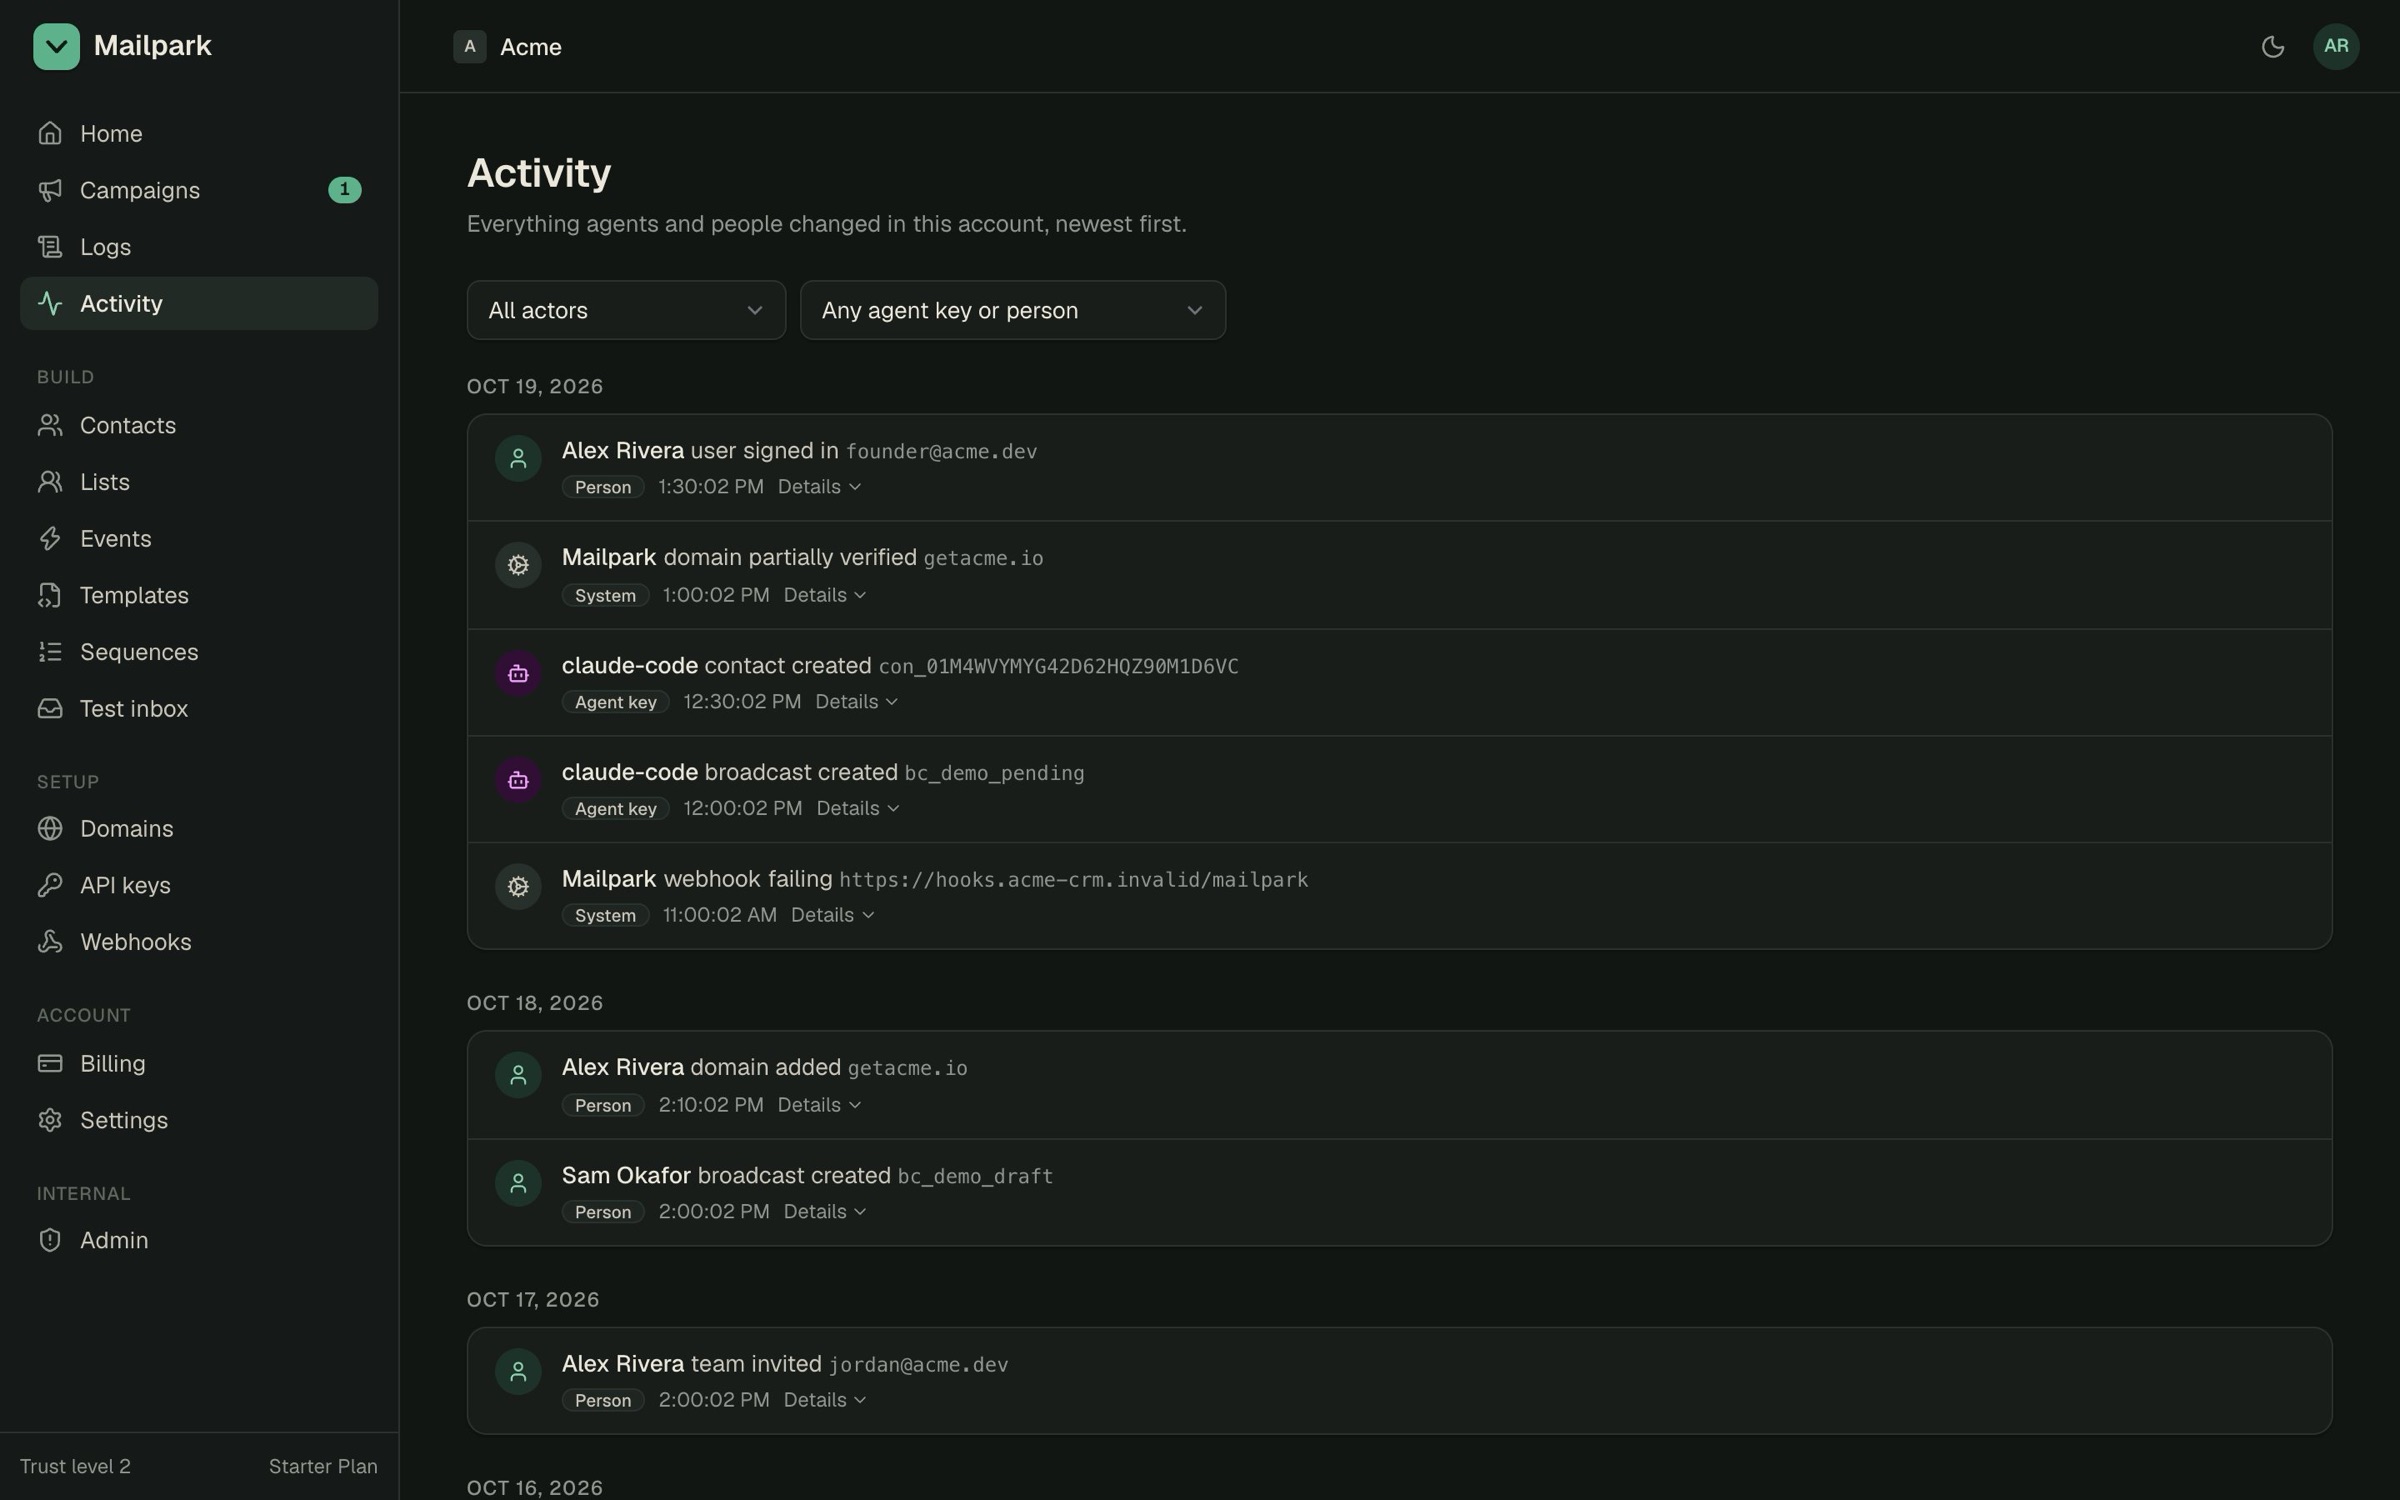Click system gear icon for webhook failing

click(518, 886)
